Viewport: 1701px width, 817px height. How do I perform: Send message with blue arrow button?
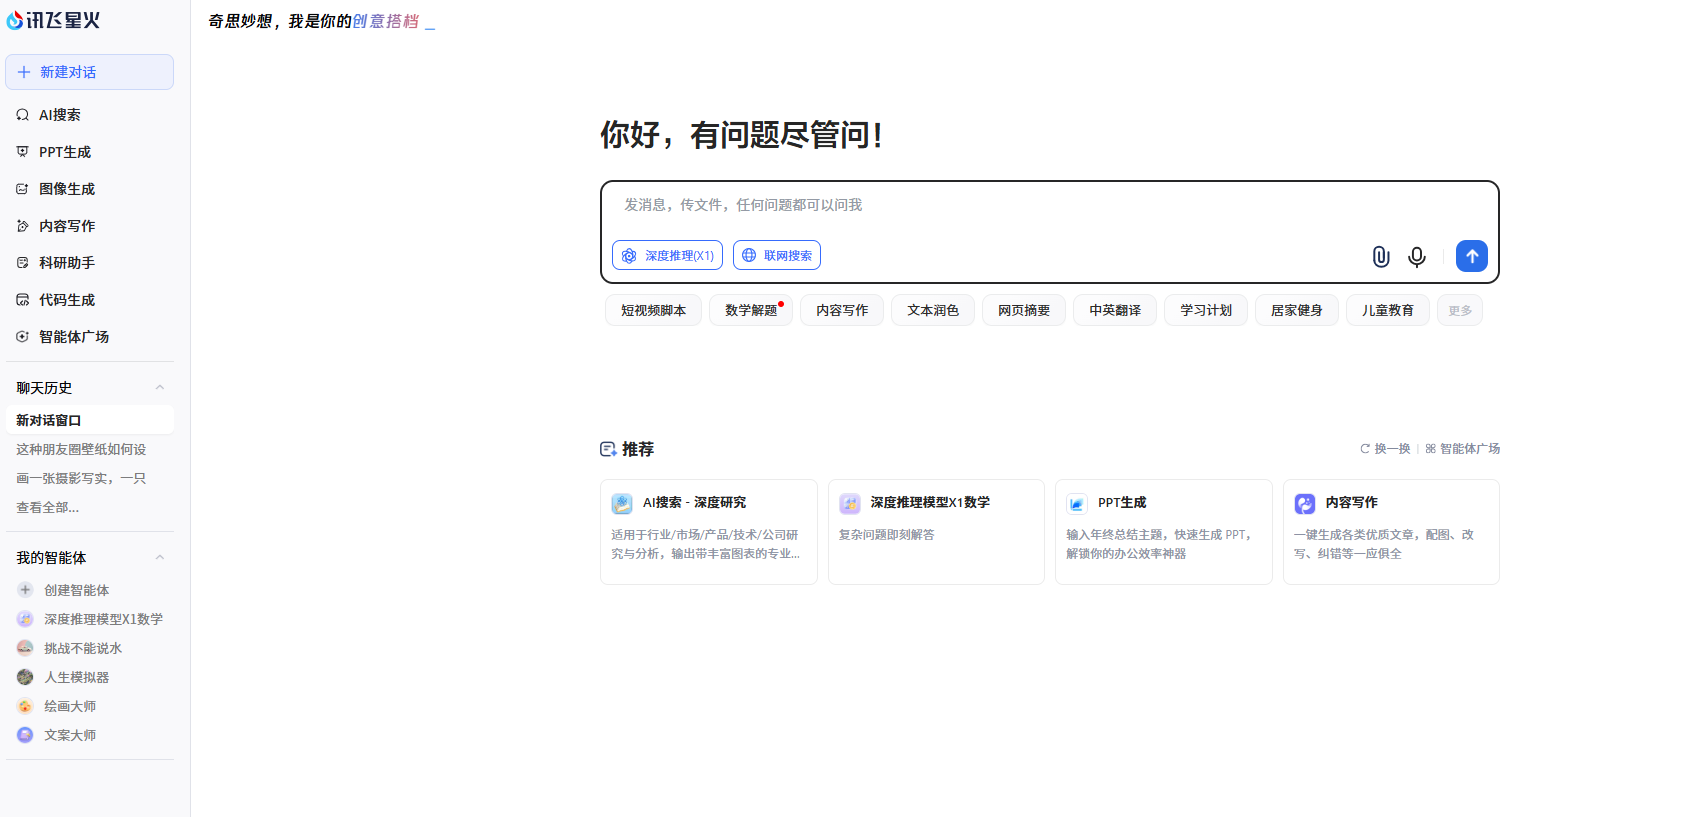tap(1472, 256)
